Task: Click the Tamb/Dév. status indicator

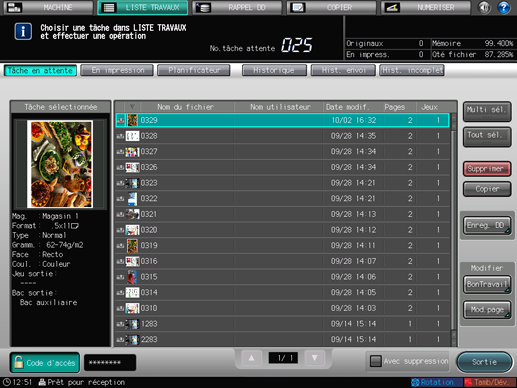Action: [490, 382]
